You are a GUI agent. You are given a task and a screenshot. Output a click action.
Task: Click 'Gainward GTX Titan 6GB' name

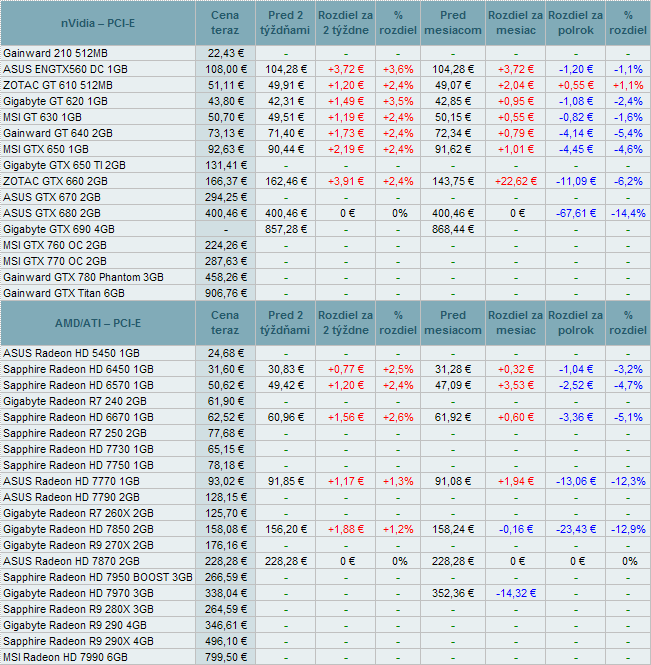[x=64, y=293]
